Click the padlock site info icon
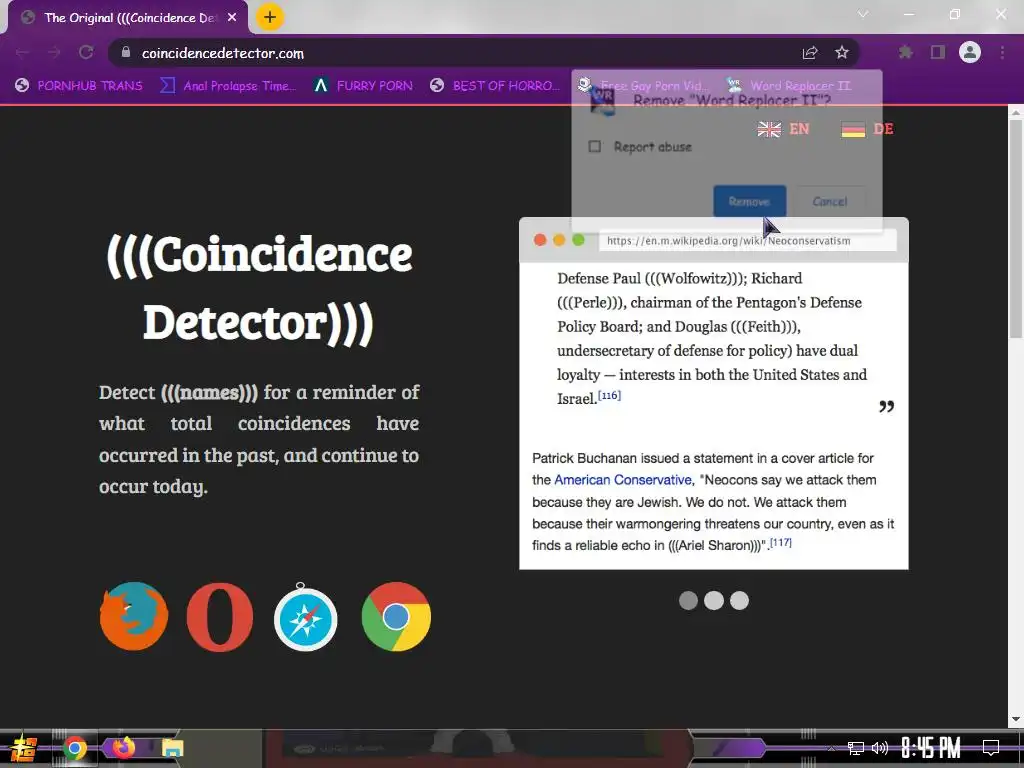Viewport: 1024px width, 768px height. 126,52
